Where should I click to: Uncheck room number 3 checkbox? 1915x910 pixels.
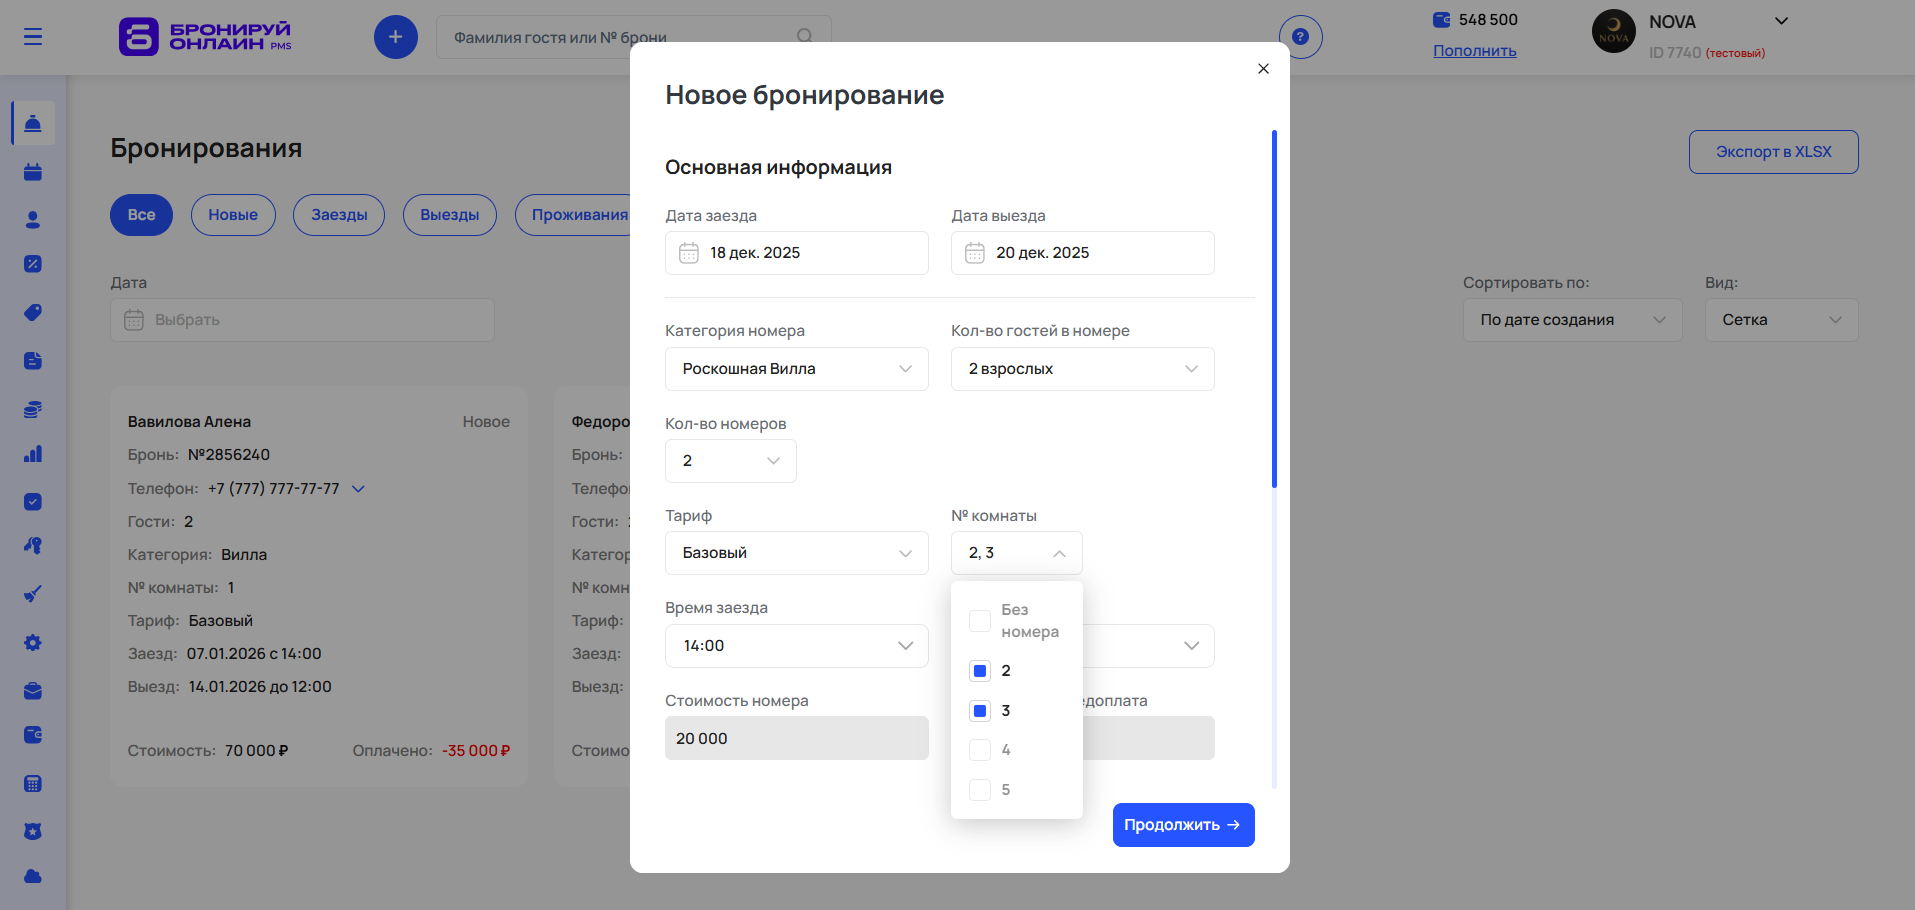(x=980, y=711)
